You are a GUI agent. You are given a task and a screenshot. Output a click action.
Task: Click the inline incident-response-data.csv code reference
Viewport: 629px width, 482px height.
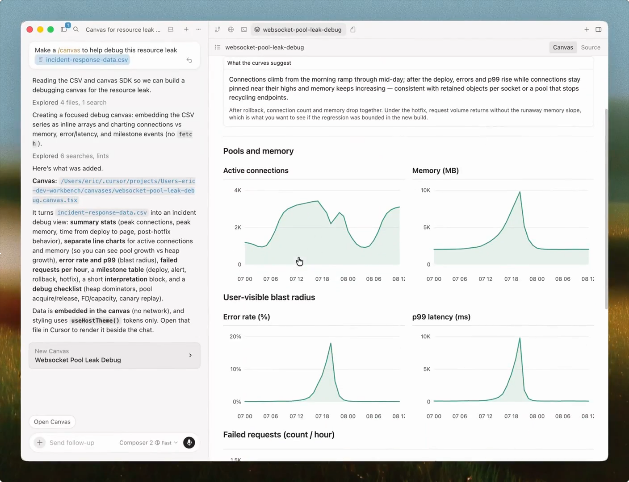click(102, 213)
